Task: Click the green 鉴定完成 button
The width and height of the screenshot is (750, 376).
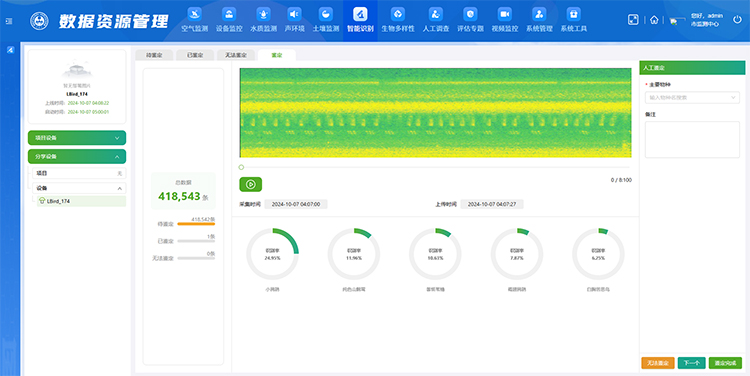Action: click(725, 363)
